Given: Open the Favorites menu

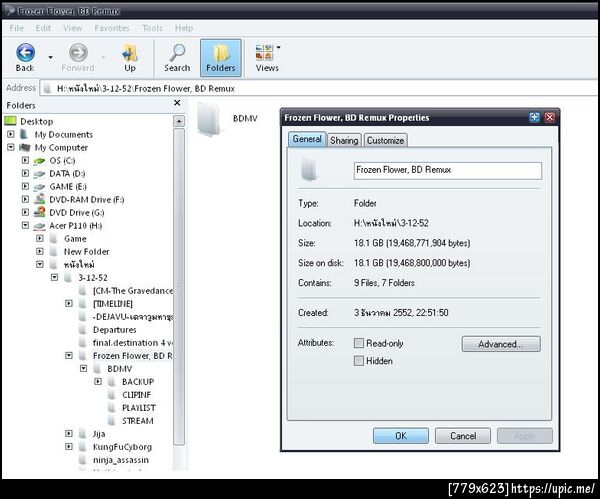Looking at the screenshot, I should pos(112,28).
